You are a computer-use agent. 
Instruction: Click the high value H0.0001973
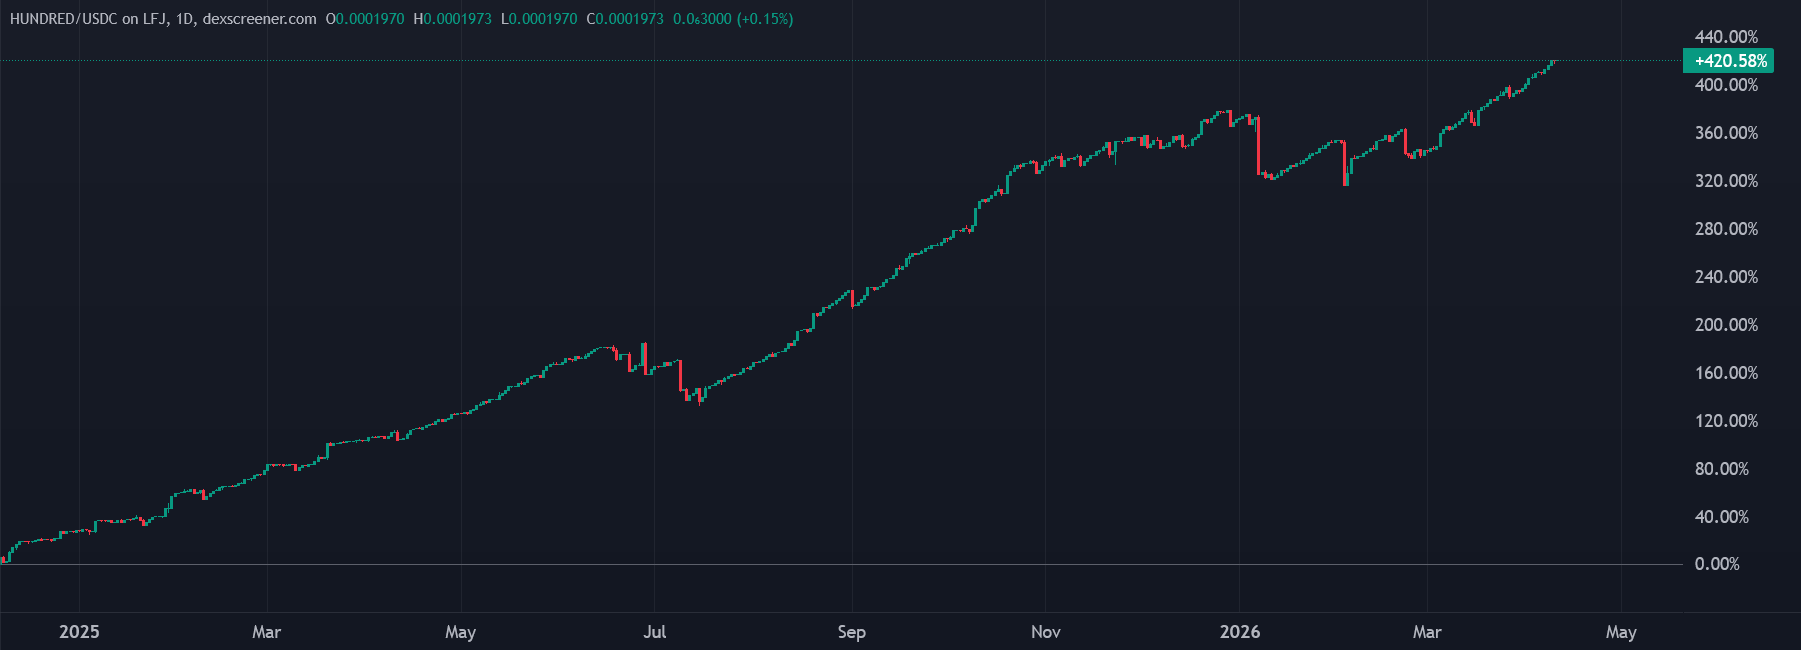(452, 19)
